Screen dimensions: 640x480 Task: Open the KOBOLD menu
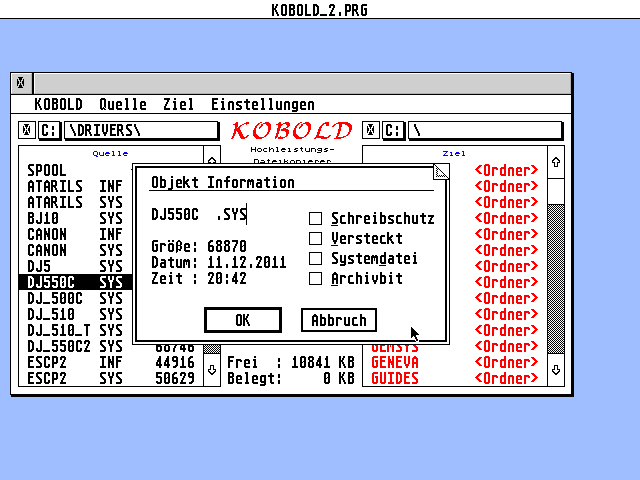pyautogui.click(x=58, y=104)
